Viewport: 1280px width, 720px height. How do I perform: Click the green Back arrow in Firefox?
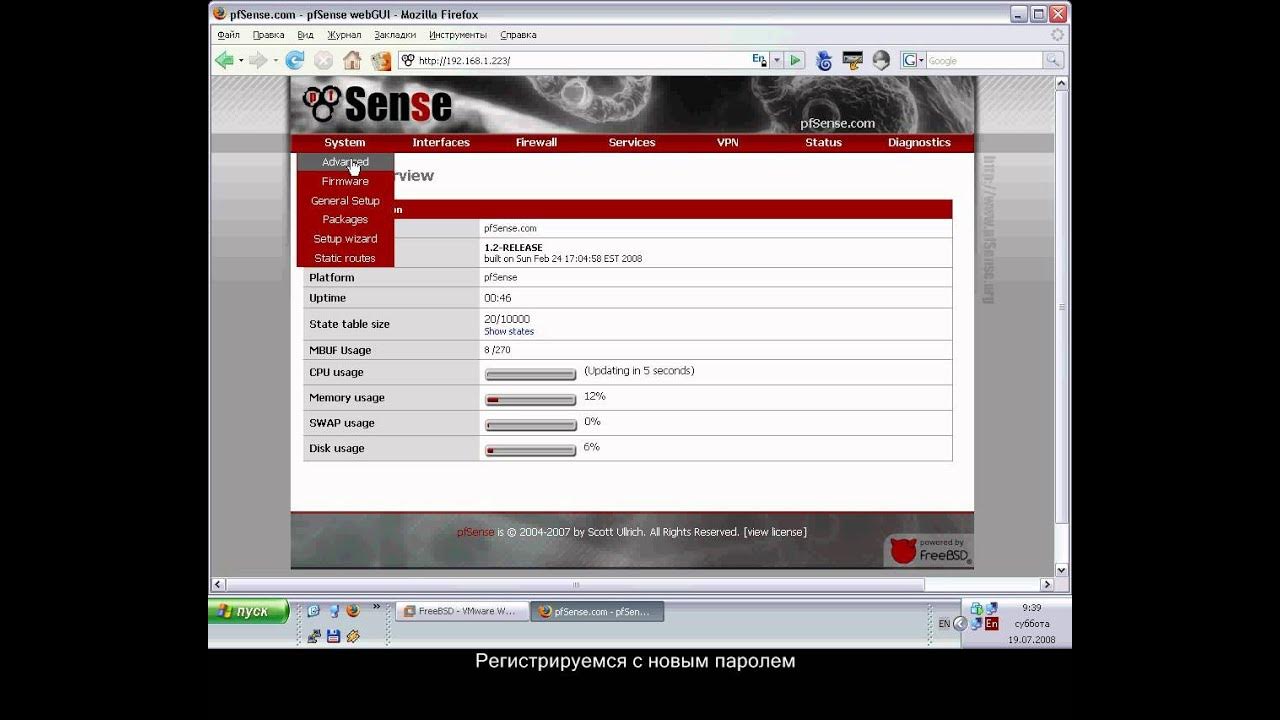coord(225,61)
